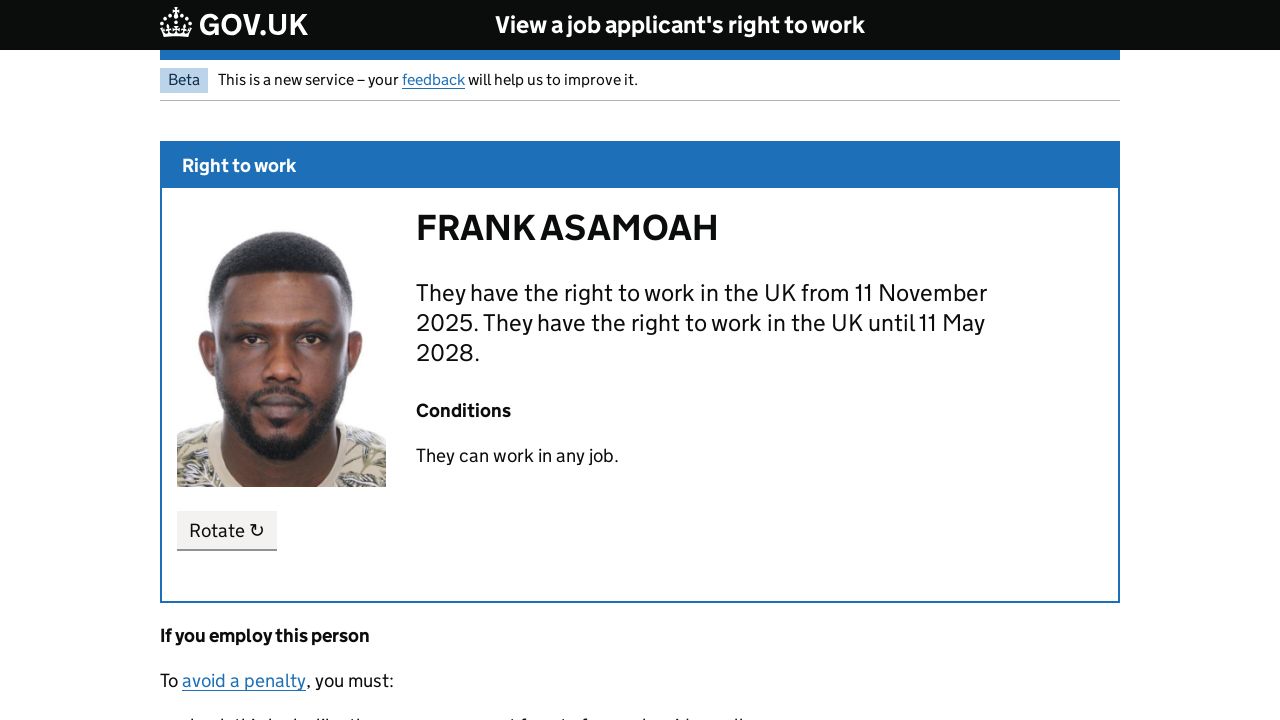Open the feedback link
The image size is (1280, 720).
(433, 80)
